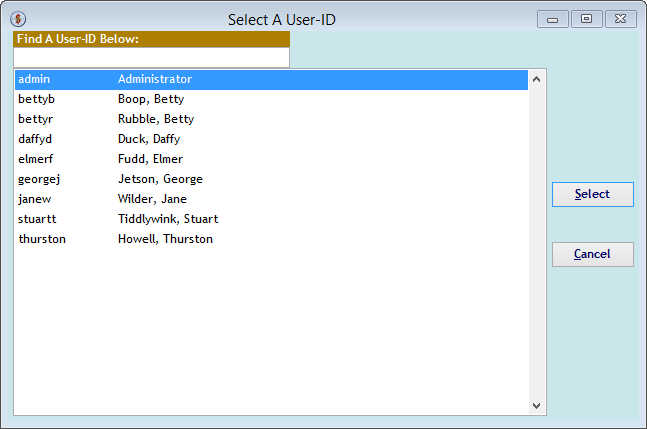Click the name Howell, Thurston
The height and width of the screenshot is (429, 647).
coord(165,239)
